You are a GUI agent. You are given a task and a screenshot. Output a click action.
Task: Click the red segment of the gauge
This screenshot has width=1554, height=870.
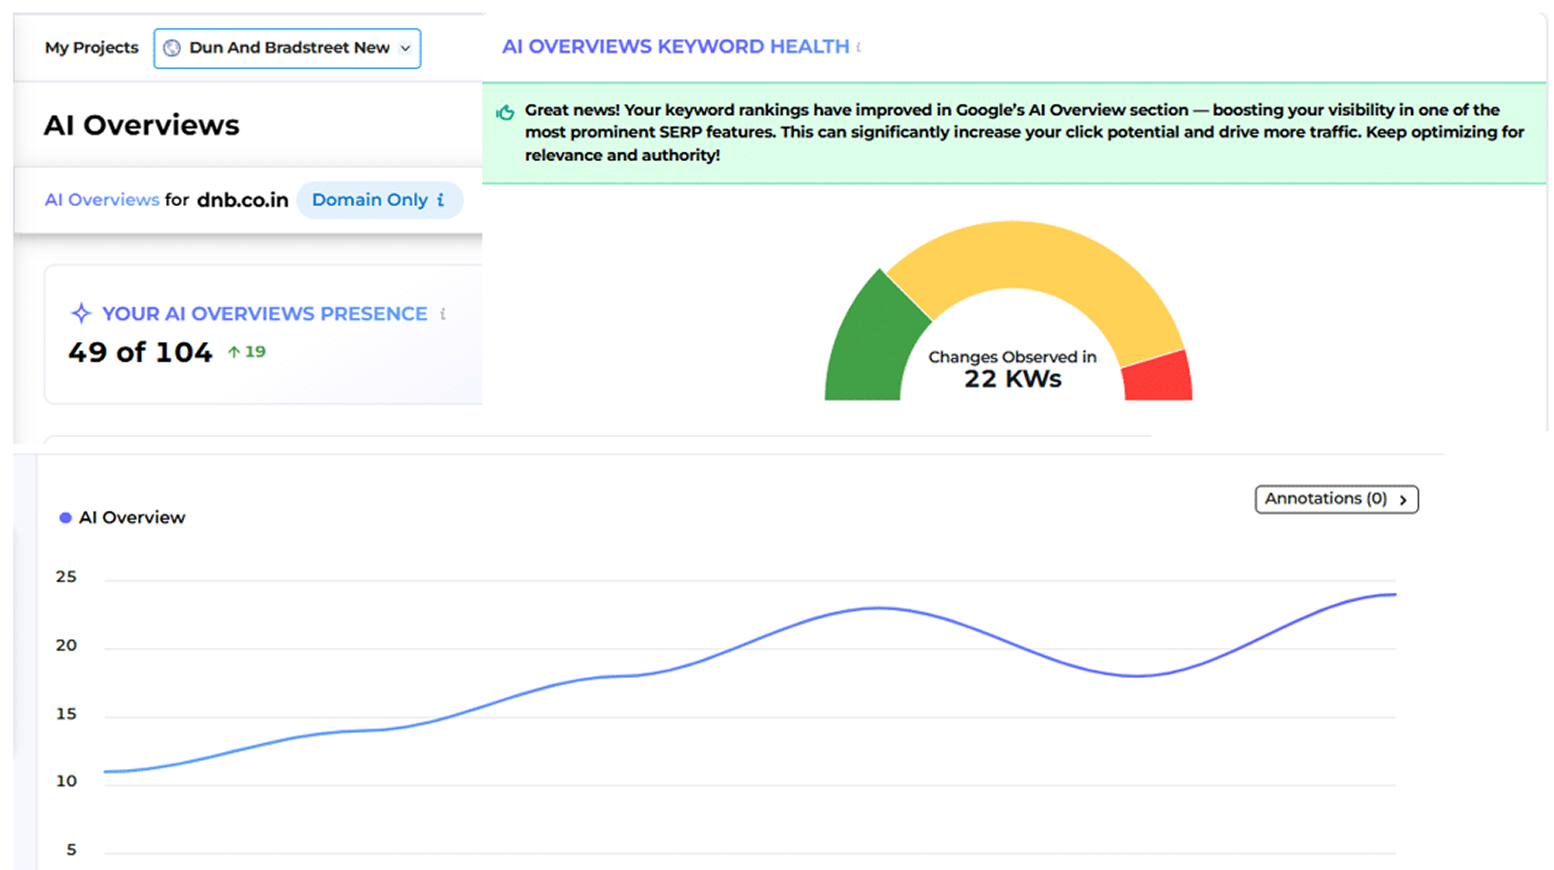(x=1159, y=378)
